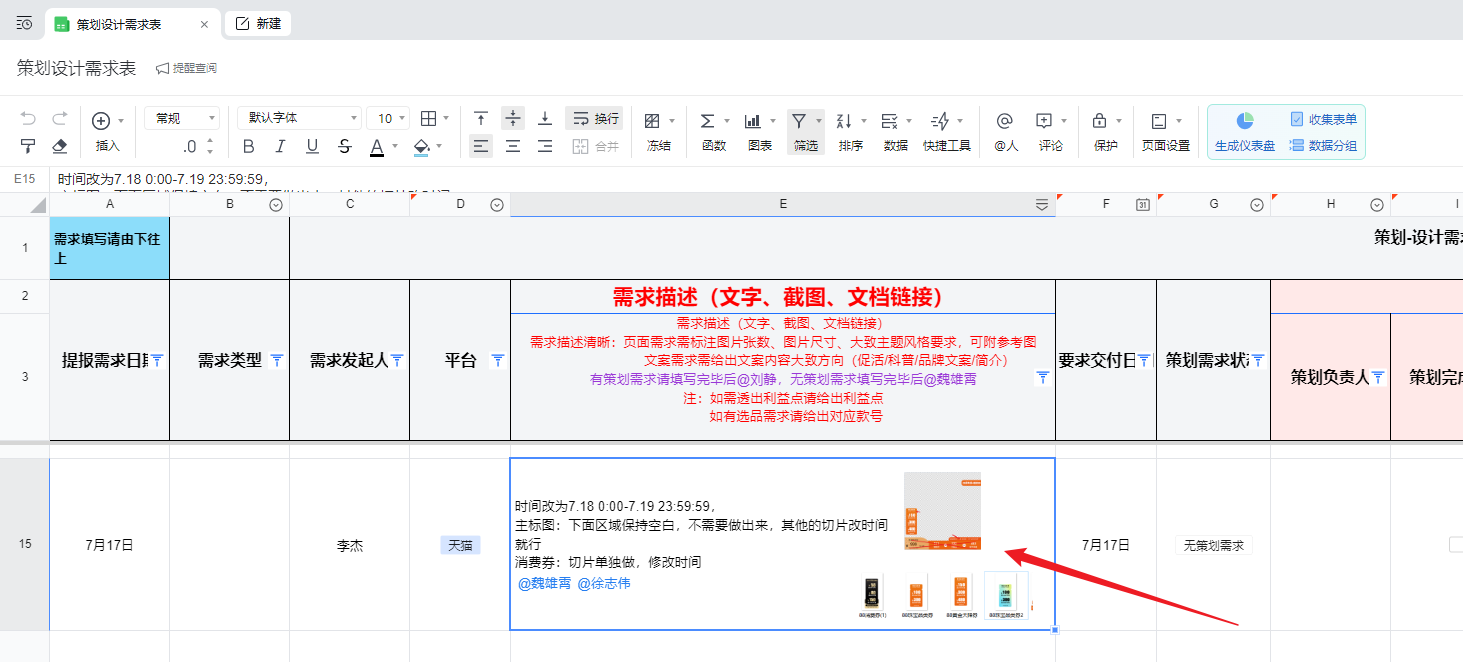Click the 收集表单 button
1463x662 pixels.
[1323, 119]
